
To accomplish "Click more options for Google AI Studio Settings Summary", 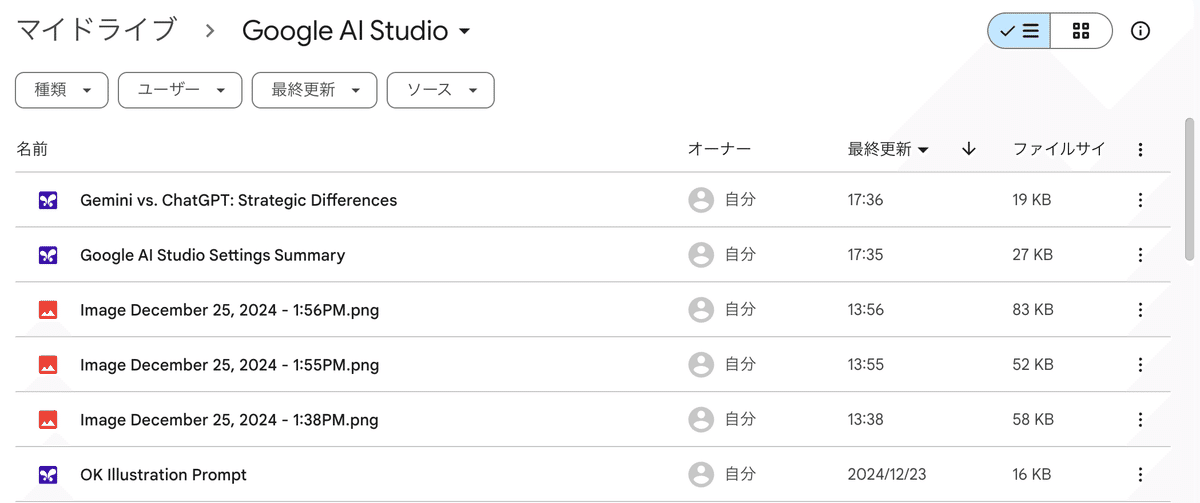I will coord(1140,255).
